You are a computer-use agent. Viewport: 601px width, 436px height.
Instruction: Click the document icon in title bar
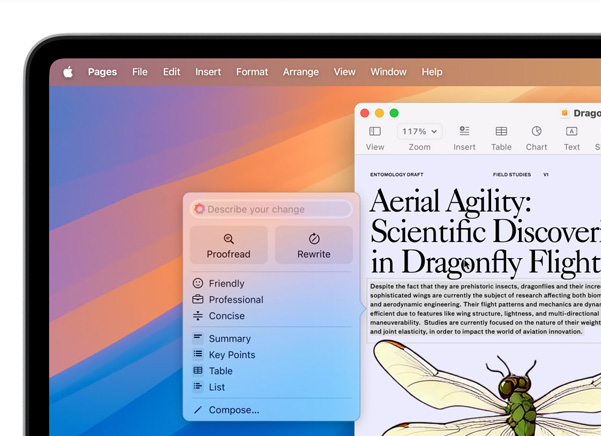[564, 113]
